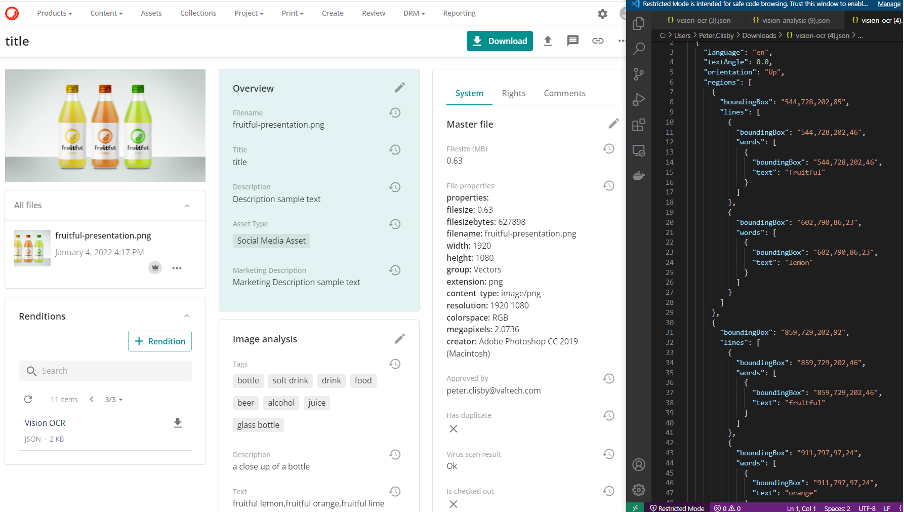Open DRM dropdown menu
904x512 pixels.
click(414, 13)
